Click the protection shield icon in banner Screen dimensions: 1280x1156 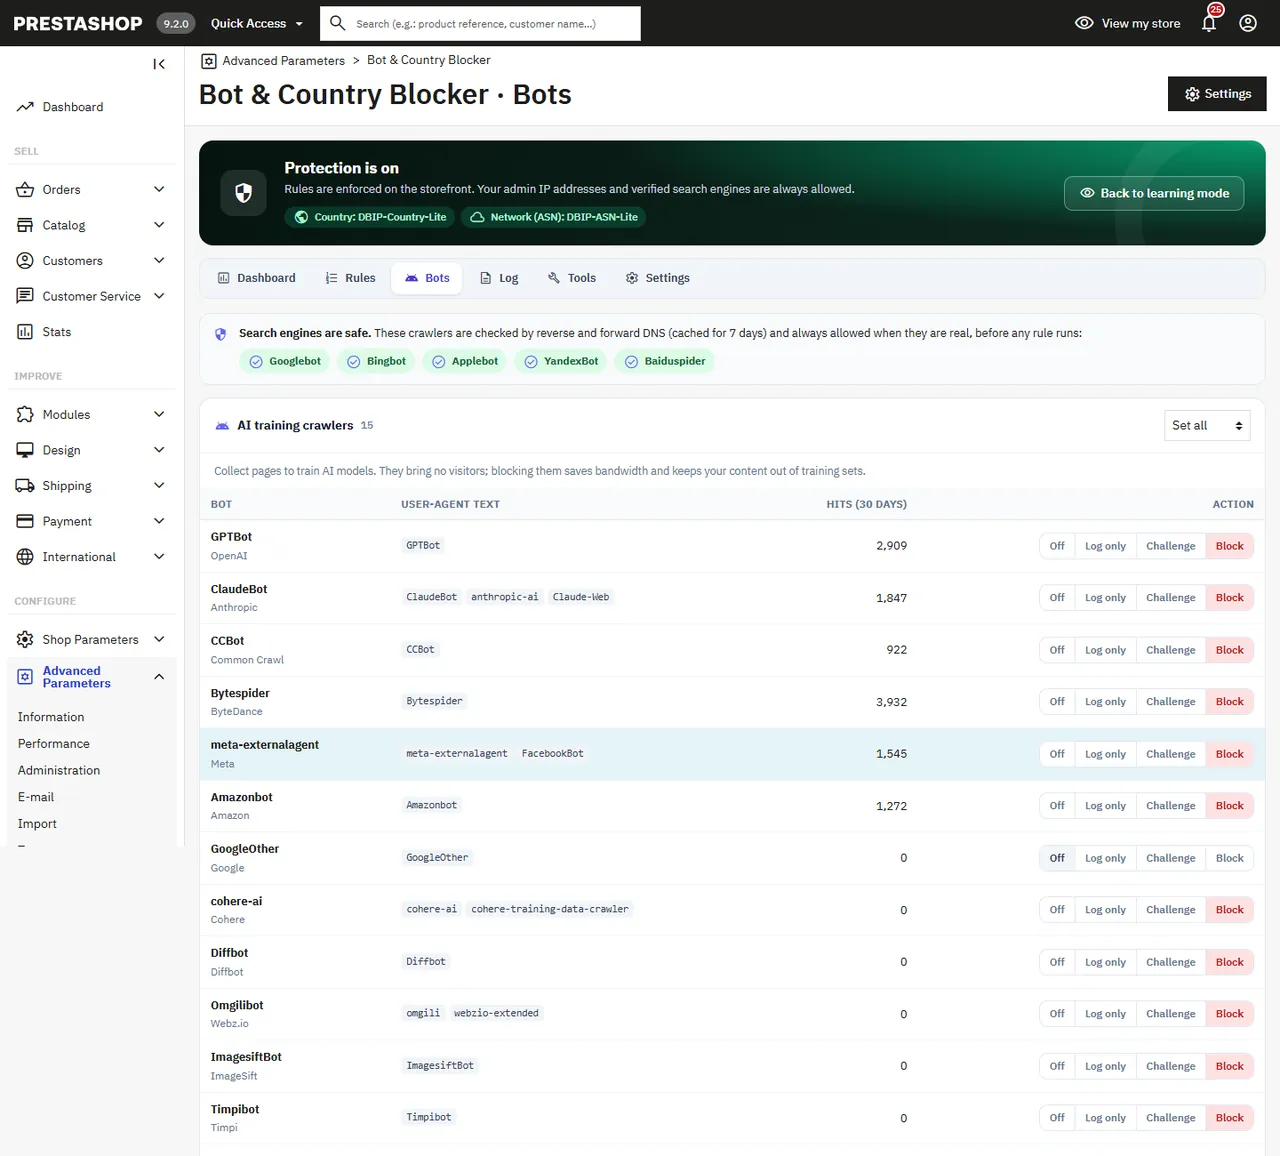click(x=243, y=193)
